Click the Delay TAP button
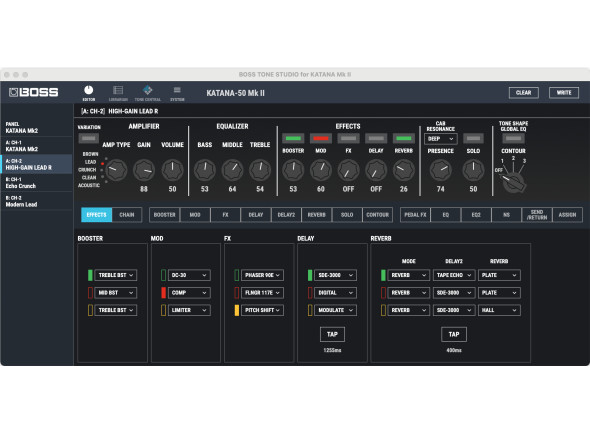This screenshot has width=590, height=434. coord(332,334)
